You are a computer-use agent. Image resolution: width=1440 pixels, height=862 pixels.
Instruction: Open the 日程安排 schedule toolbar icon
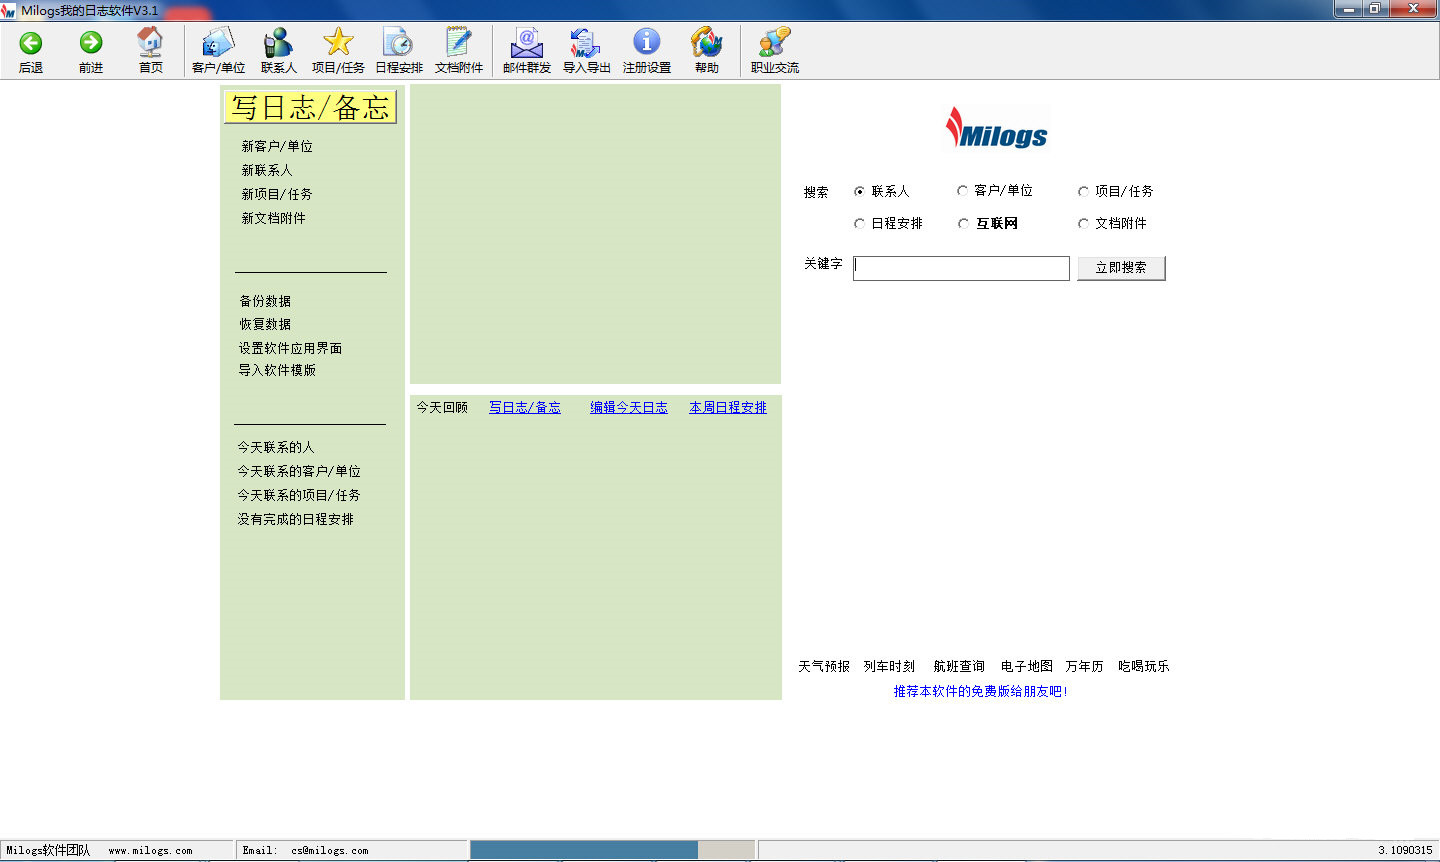pyautogui.click(x=398, y=48)
